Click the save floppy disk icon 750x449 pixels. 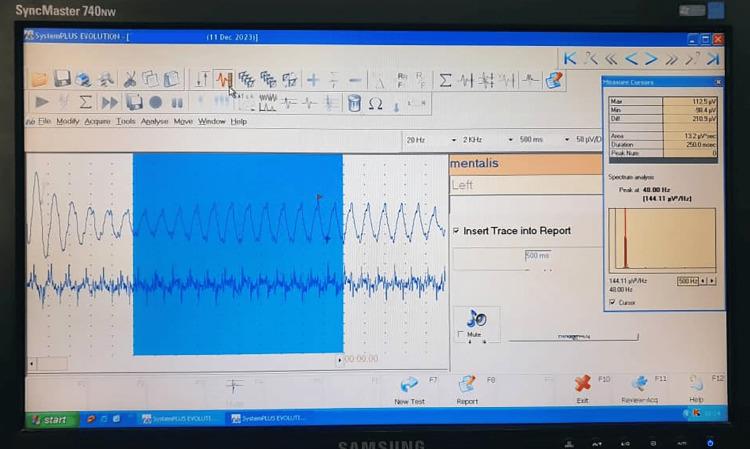(62, 79)
